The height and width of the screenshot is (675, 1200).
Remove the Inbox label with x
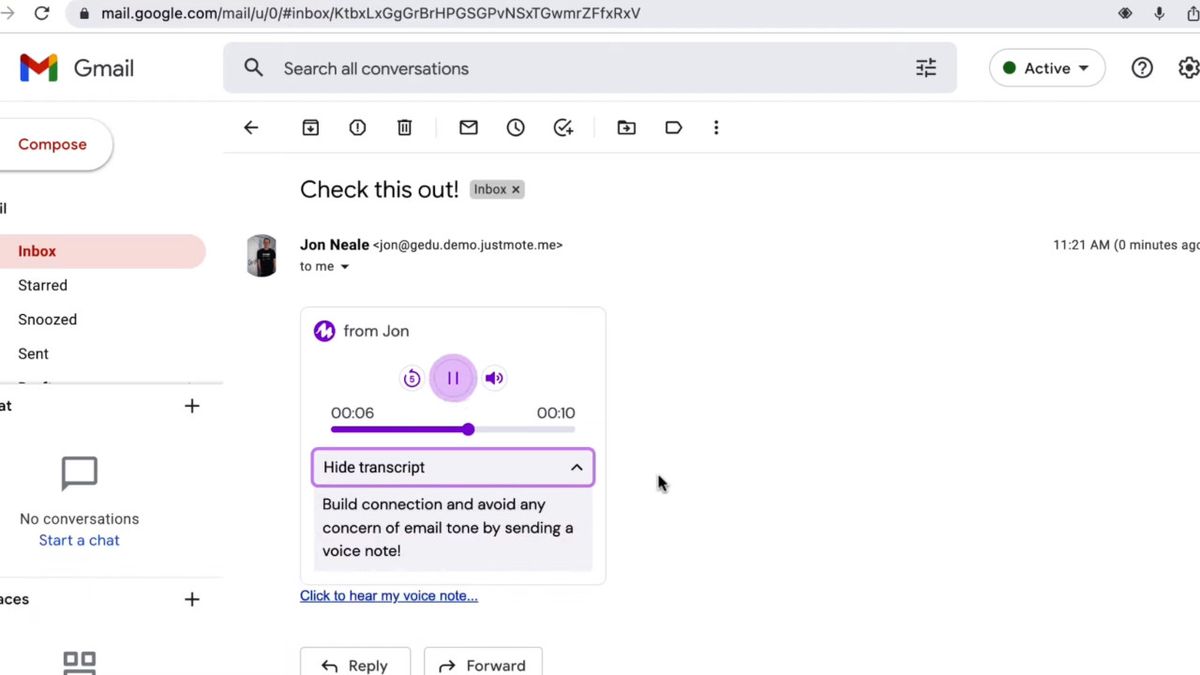516,189
